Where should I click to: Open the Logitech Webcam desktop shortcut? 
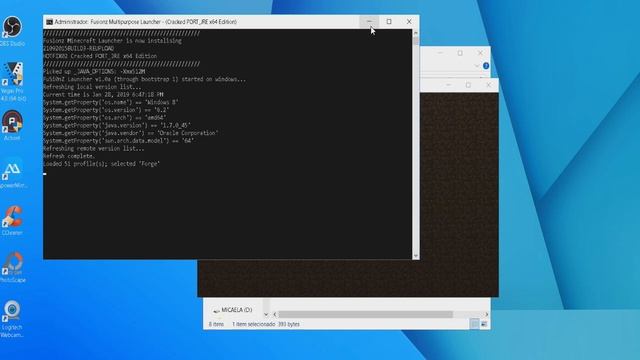12,318
